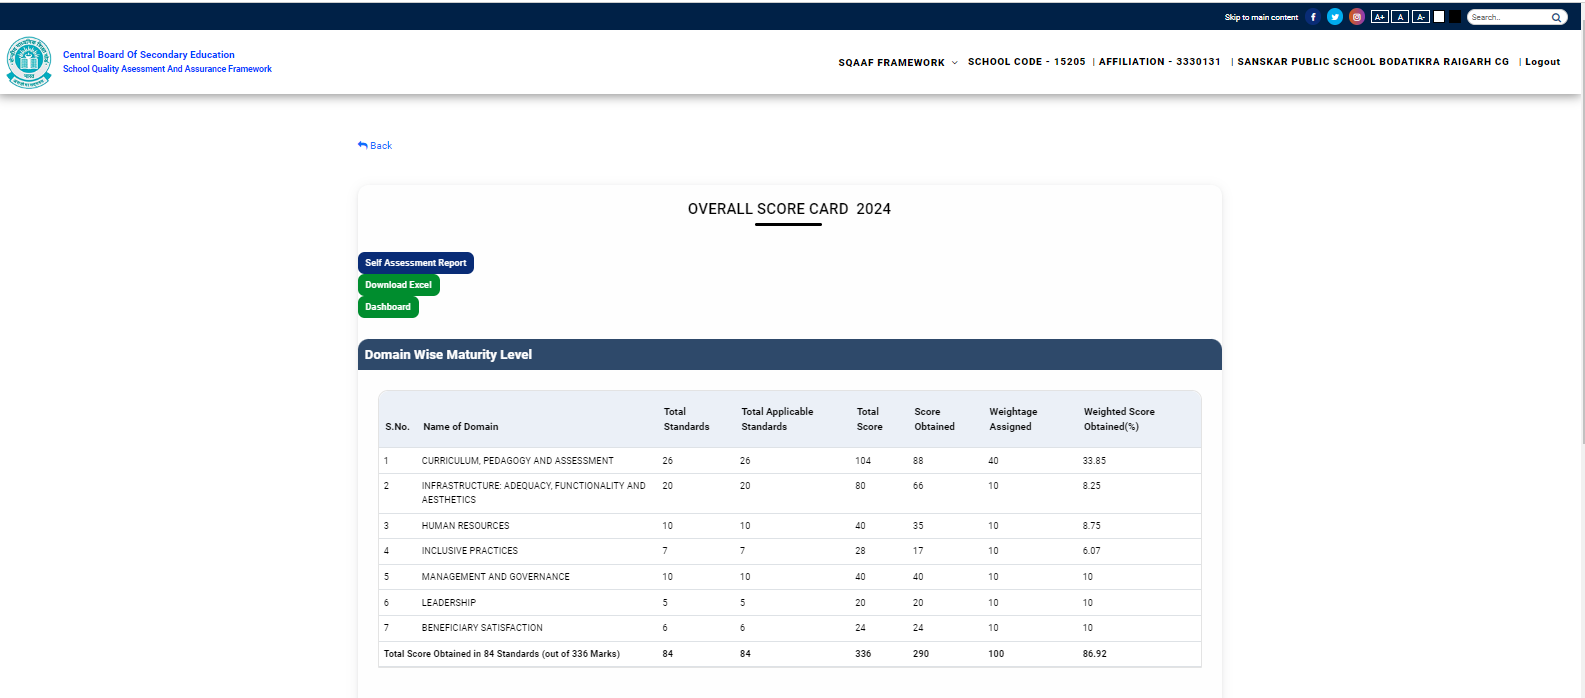Open the Twitter icon link
Image resolution: width=1585 pixels, height=698 pixels.
(1335, 17)
